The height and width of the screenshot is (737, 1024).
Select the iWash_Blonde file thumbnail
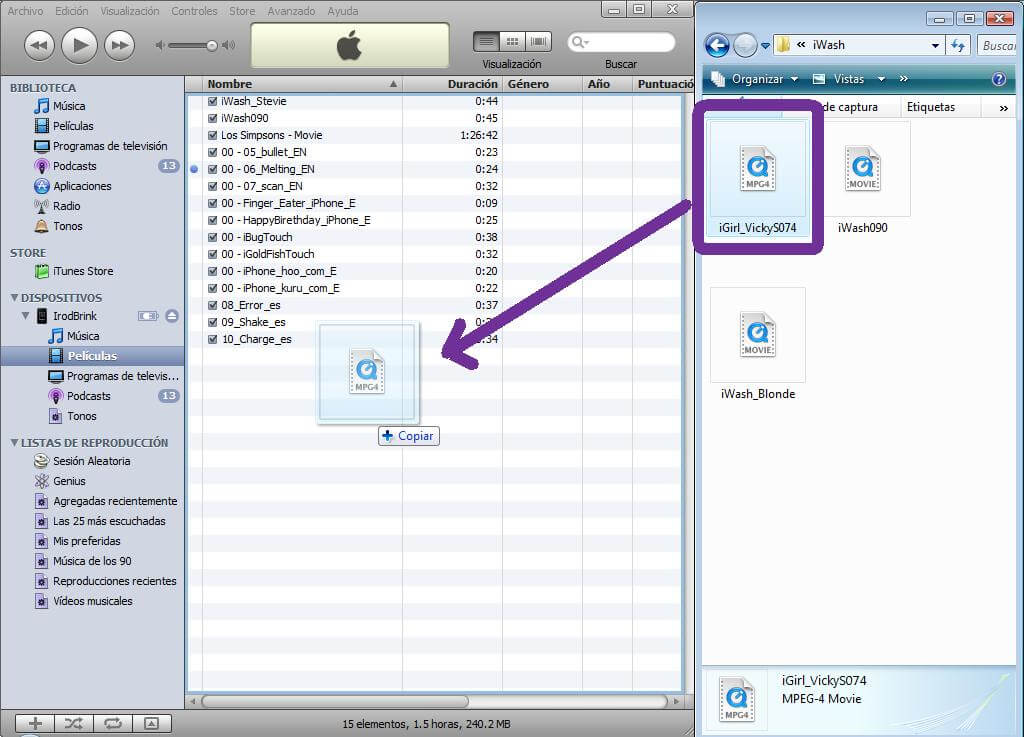click(758, 335)
